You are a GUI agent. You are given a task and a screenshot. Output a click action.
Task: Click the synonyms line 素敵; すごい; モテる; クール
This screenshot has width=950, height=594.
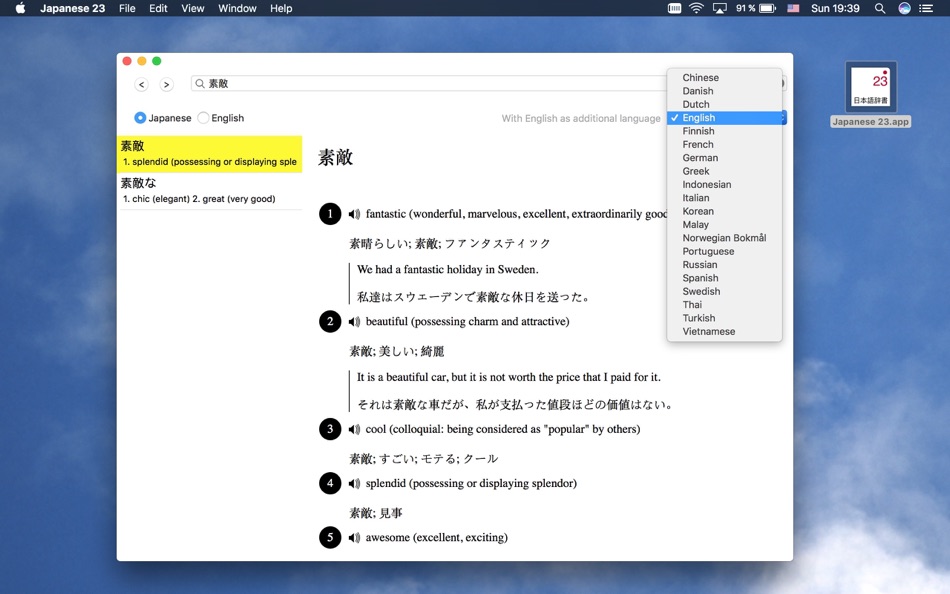coord(424,459)
